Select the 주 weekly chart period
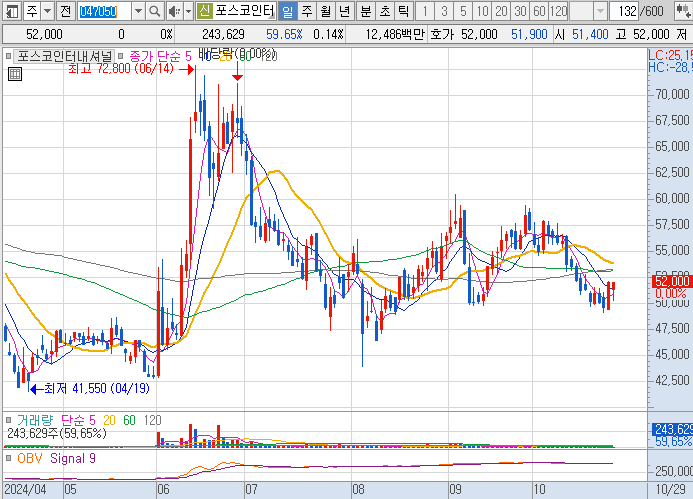The height and width of the screenshot is (499, 693). [307, 11]
